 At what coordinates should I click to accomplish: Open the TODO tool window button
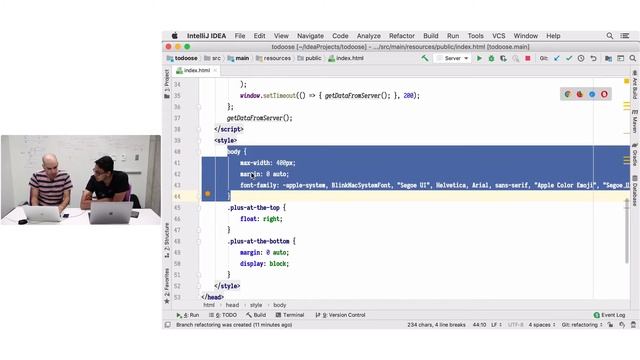tap(223, 315)
